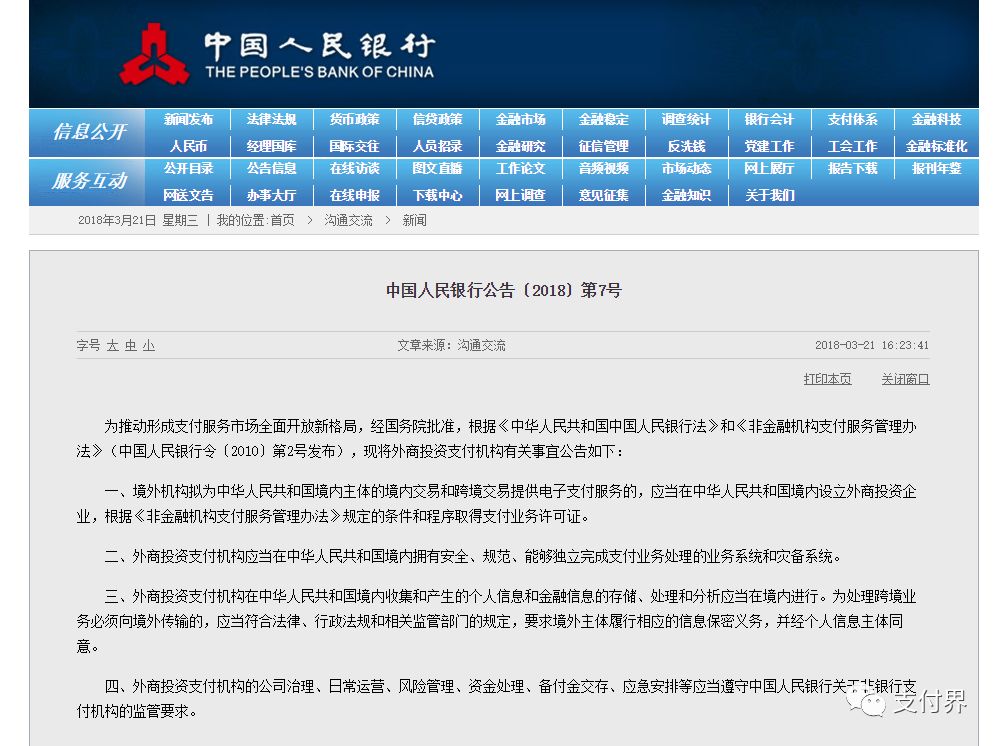Open 新闻发布 navigation item
Screen dimensions: 1000x746
point(188,119)
